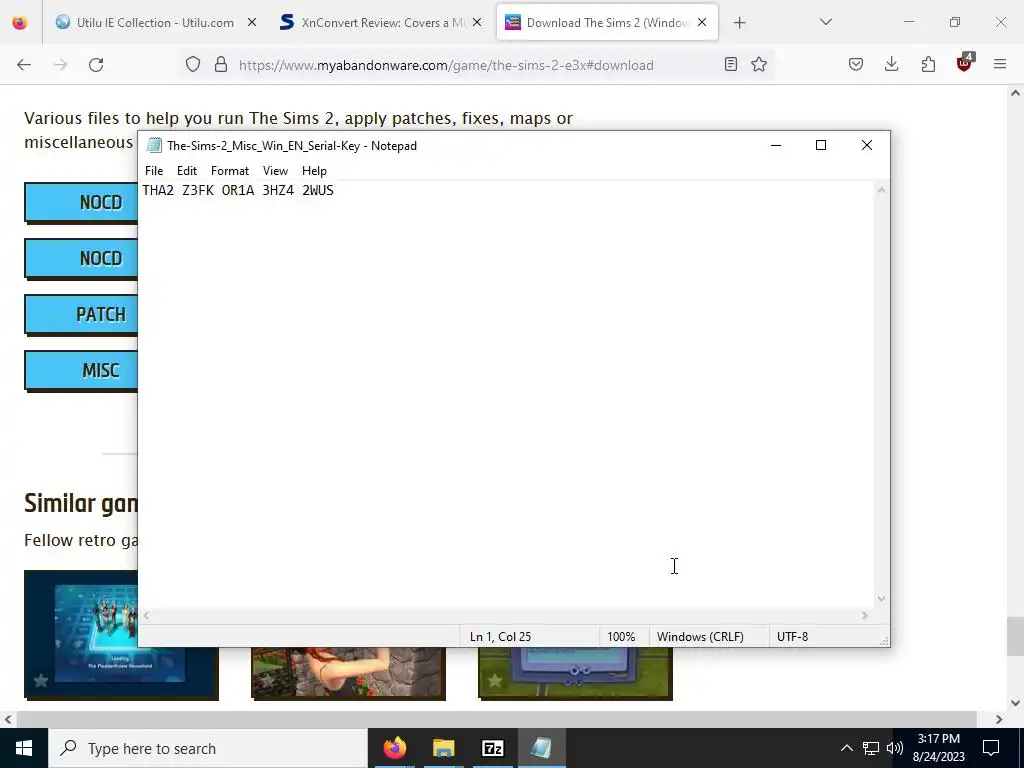Viewport: 1024px width, 768px height.
Task: Go forward in Firefox
Action: [x=60, y=65]
